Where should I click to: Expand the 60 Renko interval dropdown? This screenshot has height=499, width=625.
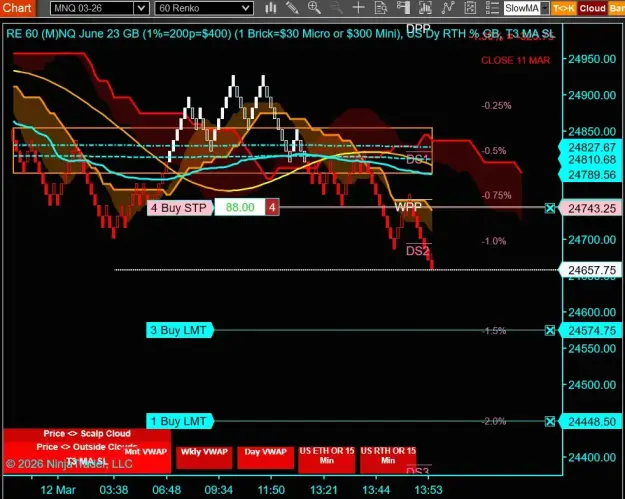pyautogui.click(x=246, y=8)
